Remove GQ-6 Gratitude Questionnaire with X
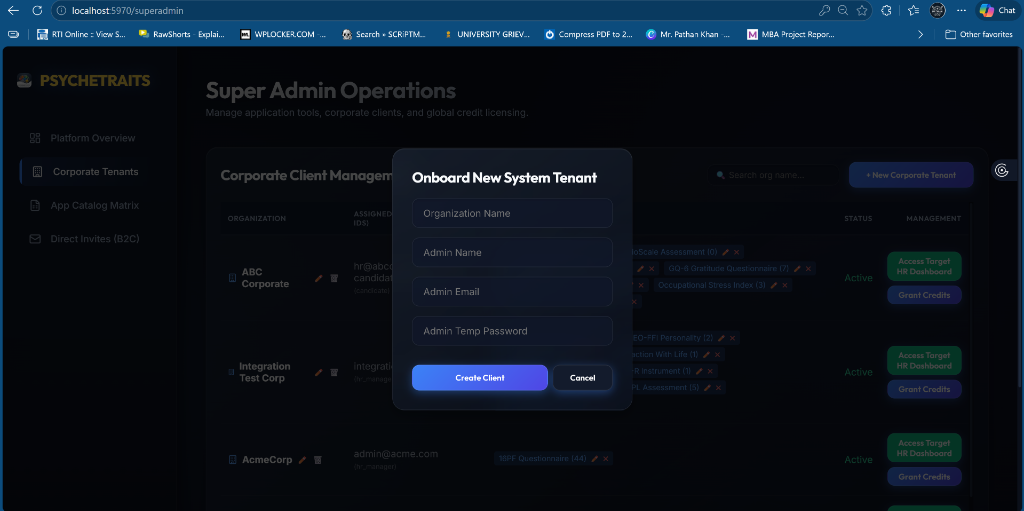1024x511 pixels. coord(808,269)
